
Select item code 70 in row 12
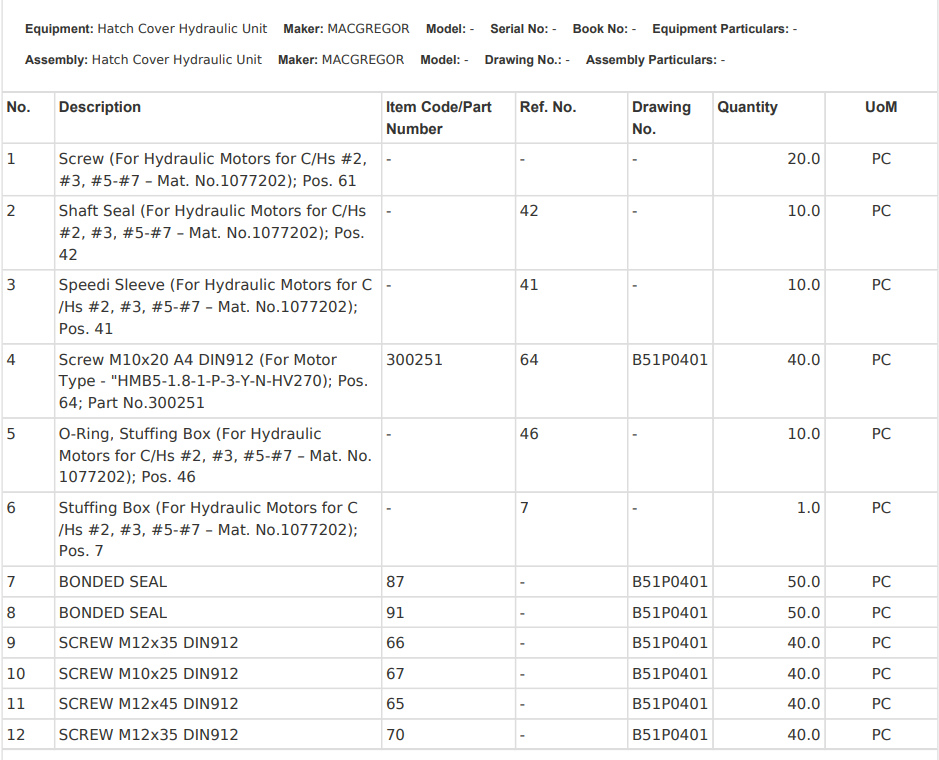point(395,735)
